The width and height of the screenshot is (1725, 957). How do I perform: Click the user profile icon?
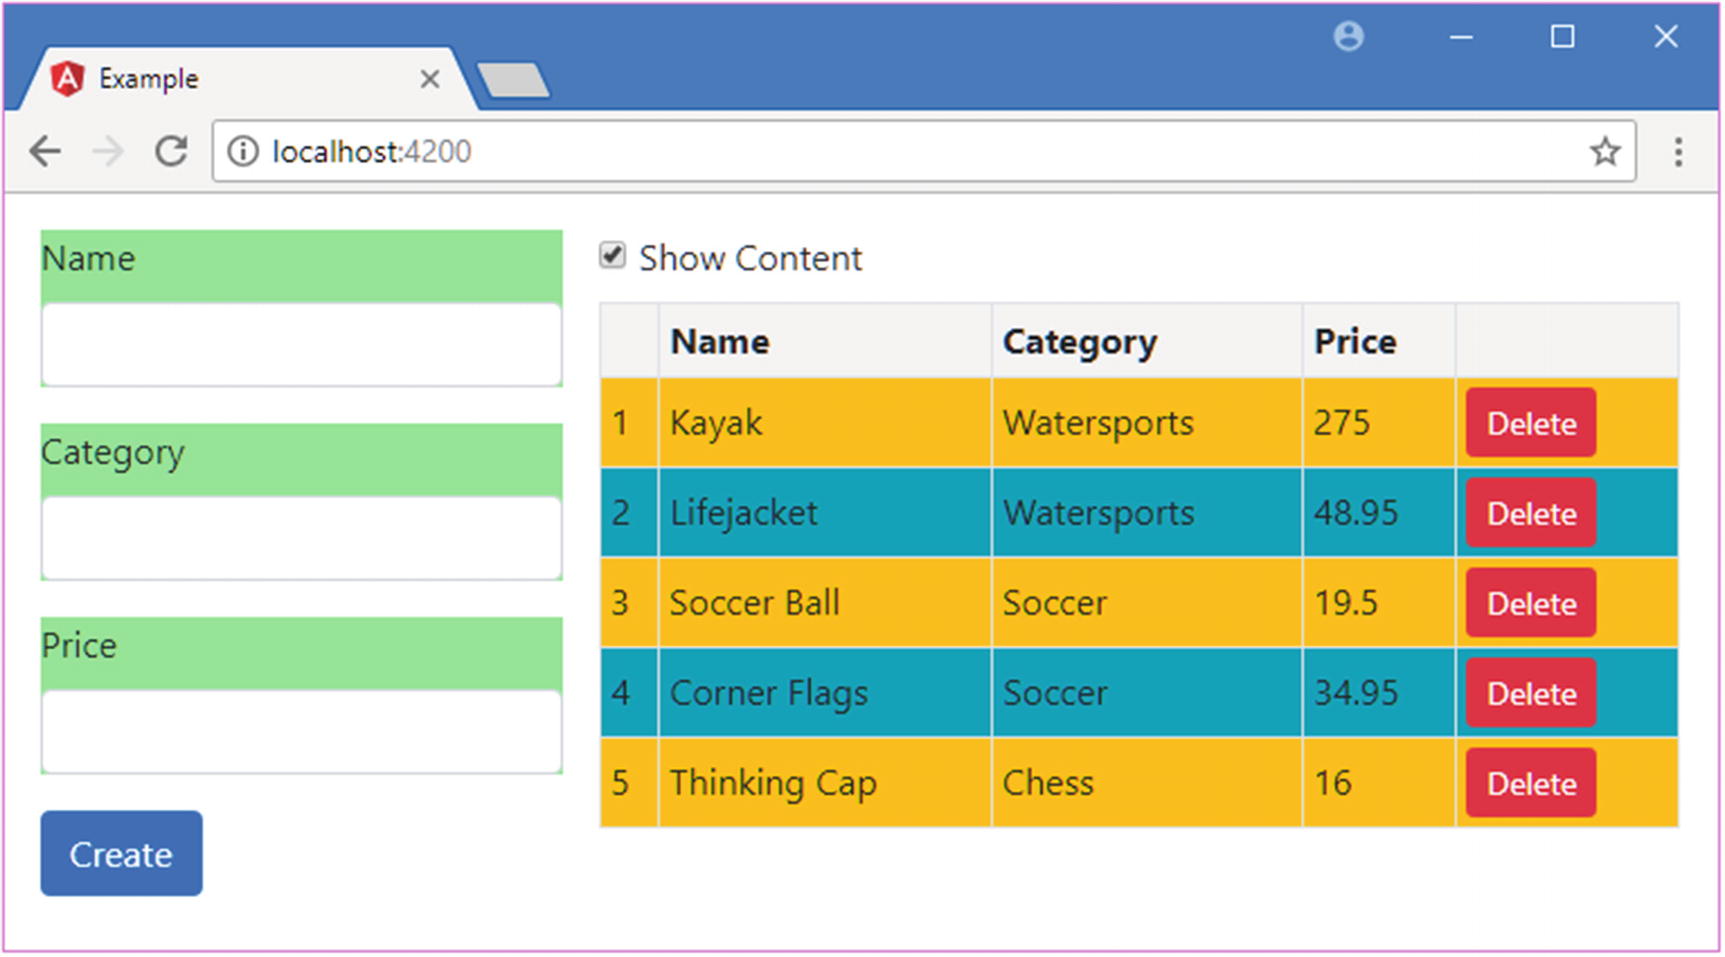coord(1348,37)
